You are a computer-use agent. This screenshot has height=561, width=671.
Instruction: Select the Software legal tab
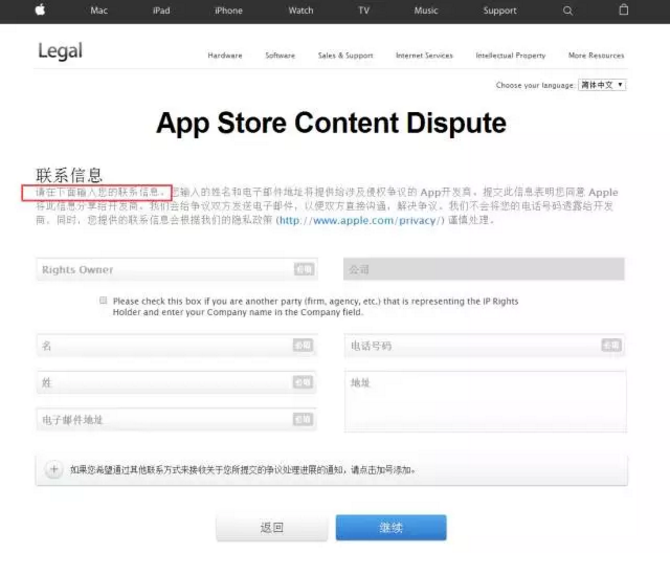point(280,55)
